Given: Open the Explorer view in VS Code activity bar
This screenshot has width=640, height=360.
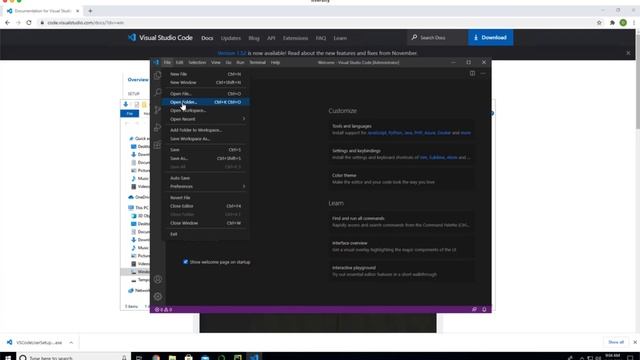Looking at the screenshot, I should (x=158, y=75).
